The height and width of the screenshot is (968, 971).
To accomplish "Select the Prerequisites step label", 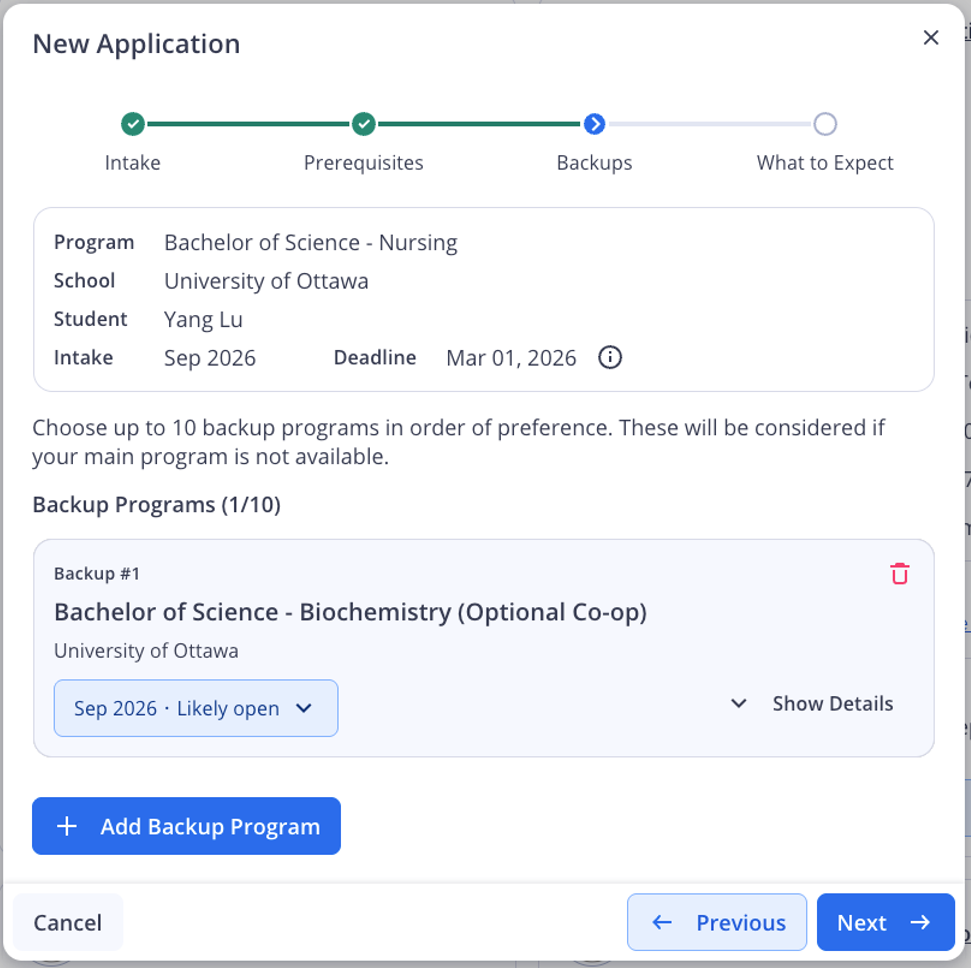I will tap(364, 162).
